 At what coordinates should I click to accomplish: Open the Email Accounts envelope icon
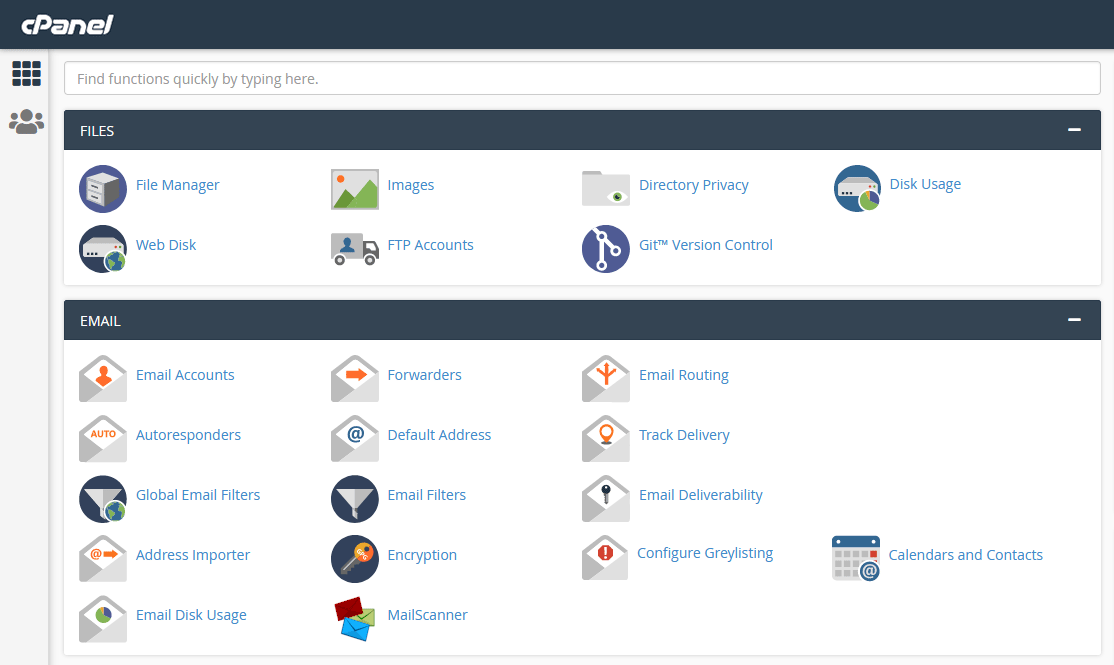click(x=103, y=379)
